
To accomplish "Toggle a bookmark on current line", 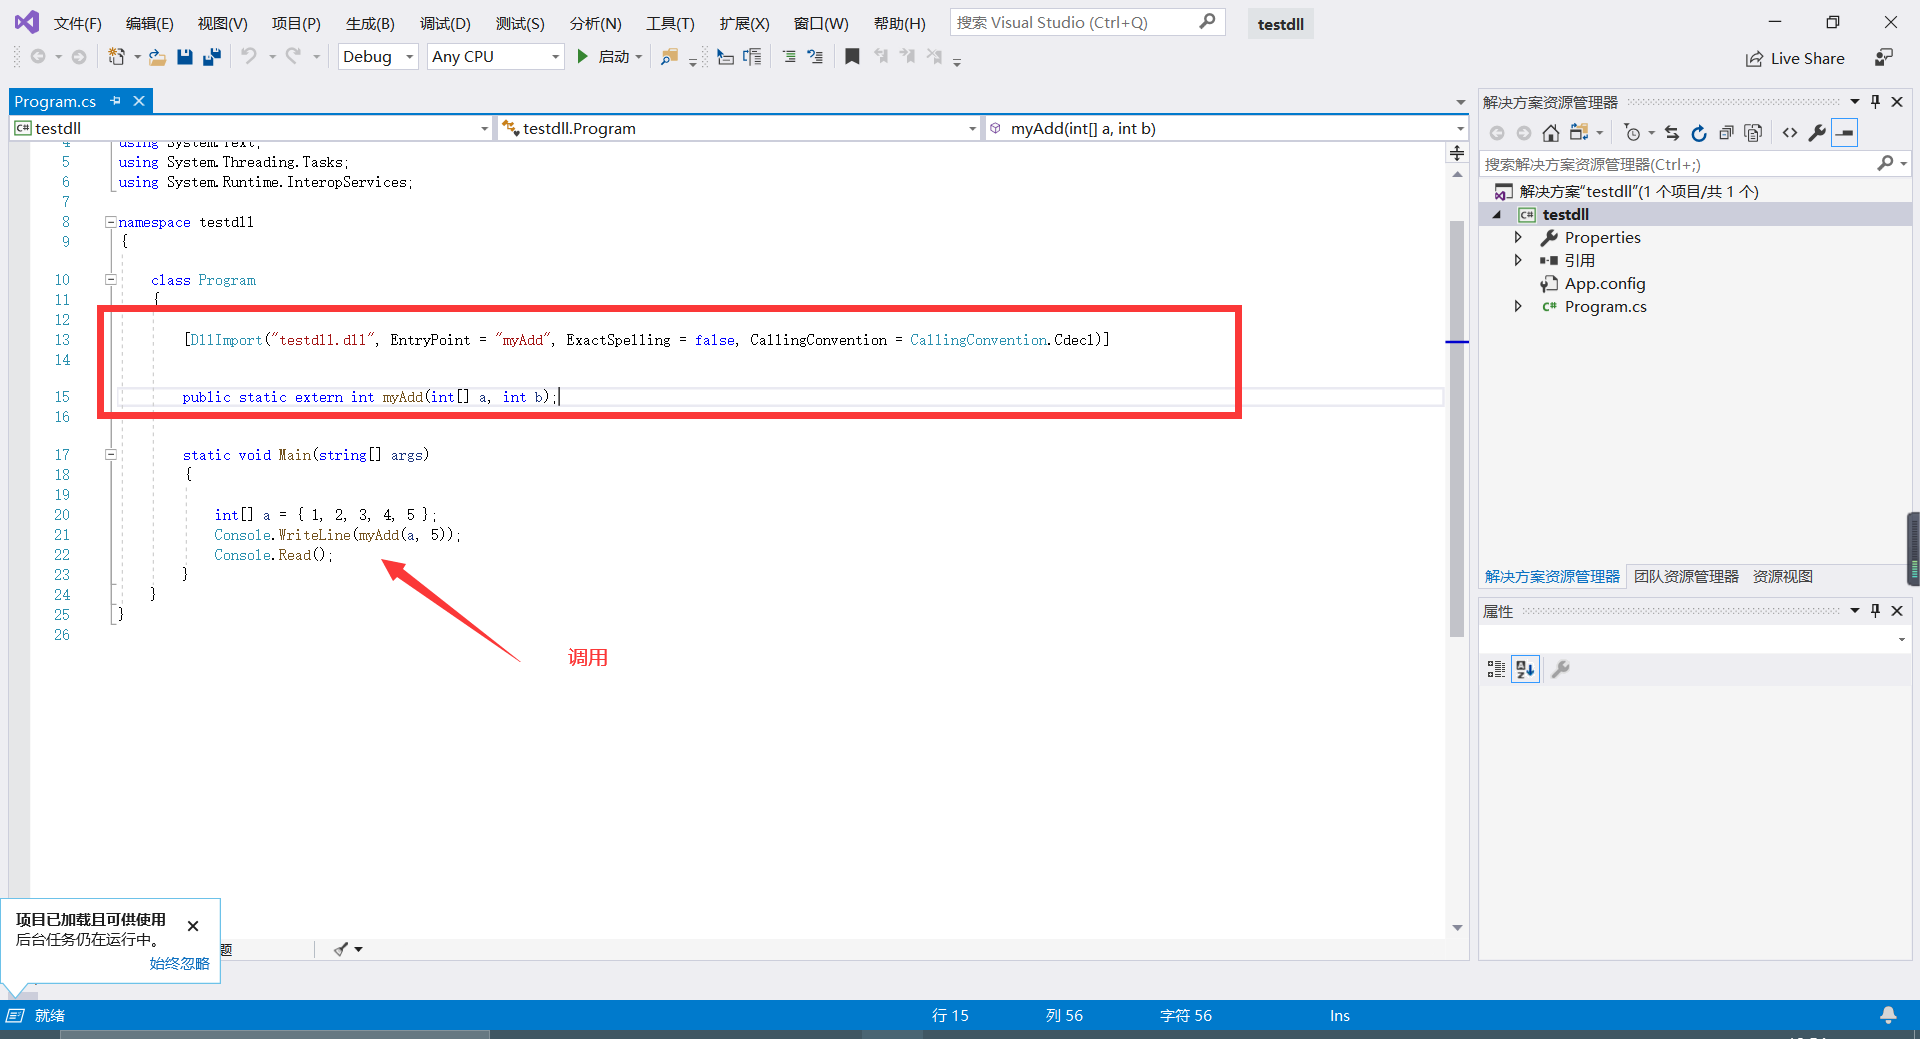I will click(852, 57).
